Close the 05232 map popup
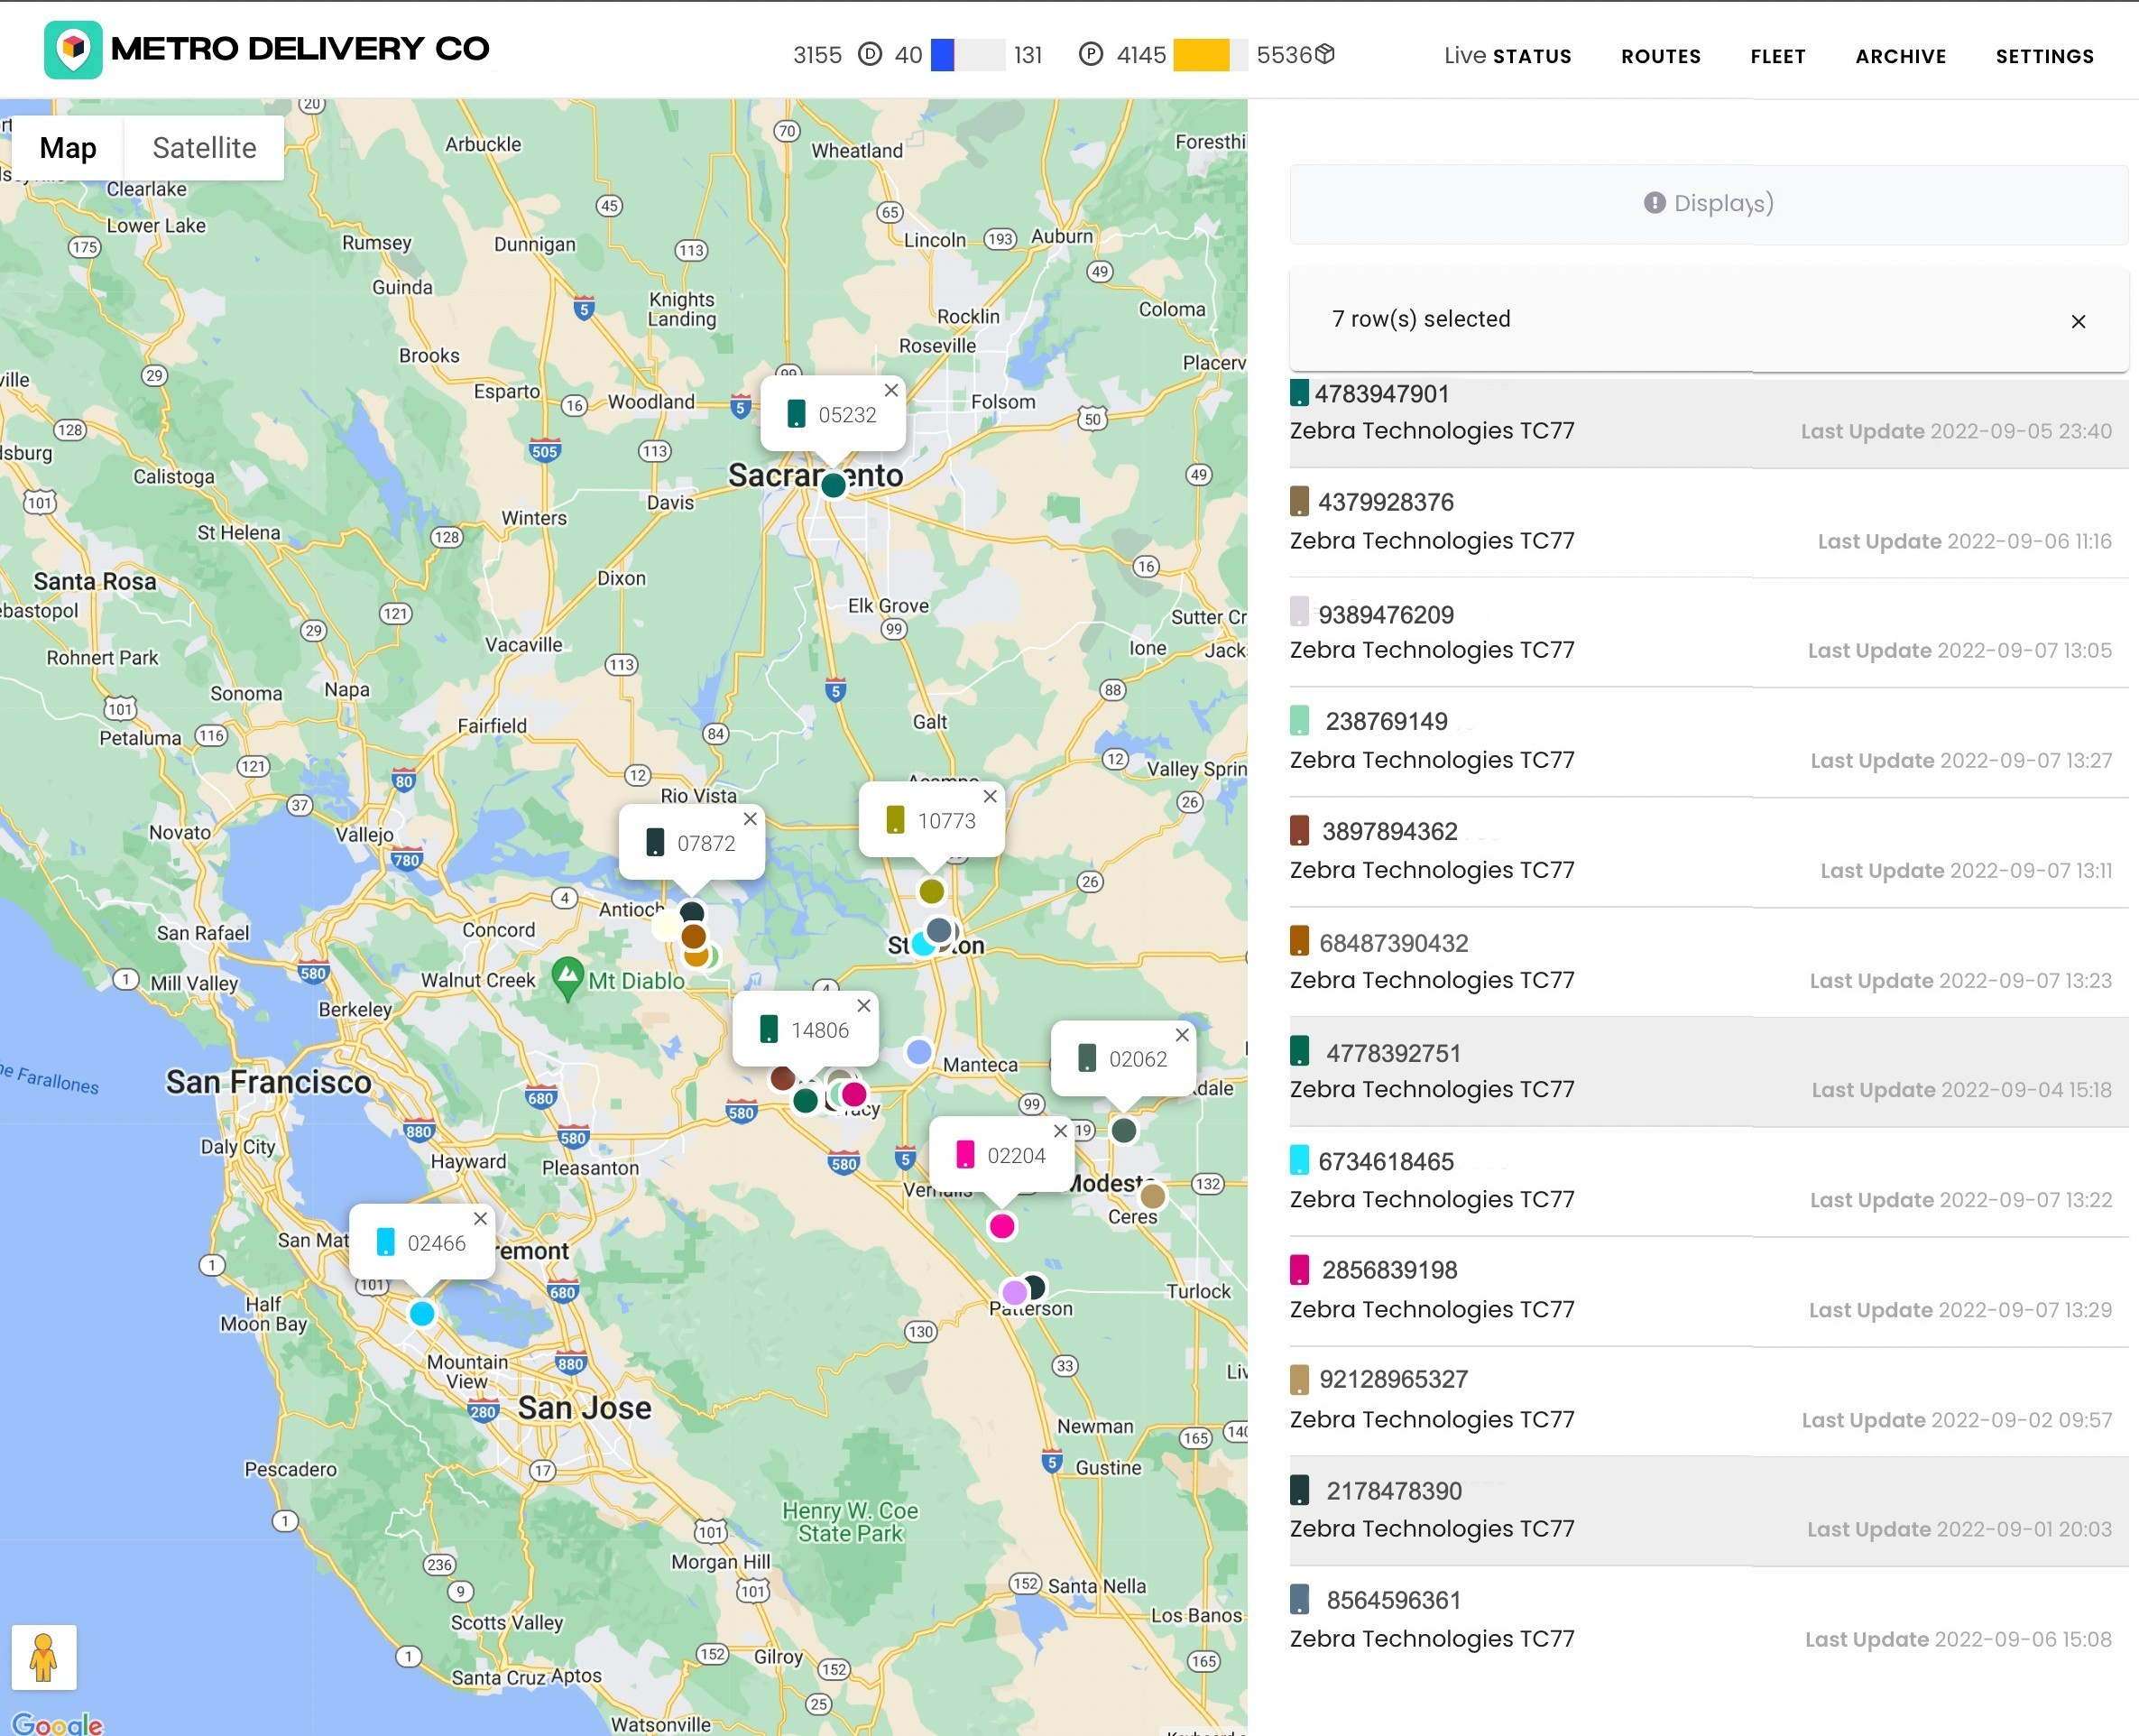 (x=891, y=390)
